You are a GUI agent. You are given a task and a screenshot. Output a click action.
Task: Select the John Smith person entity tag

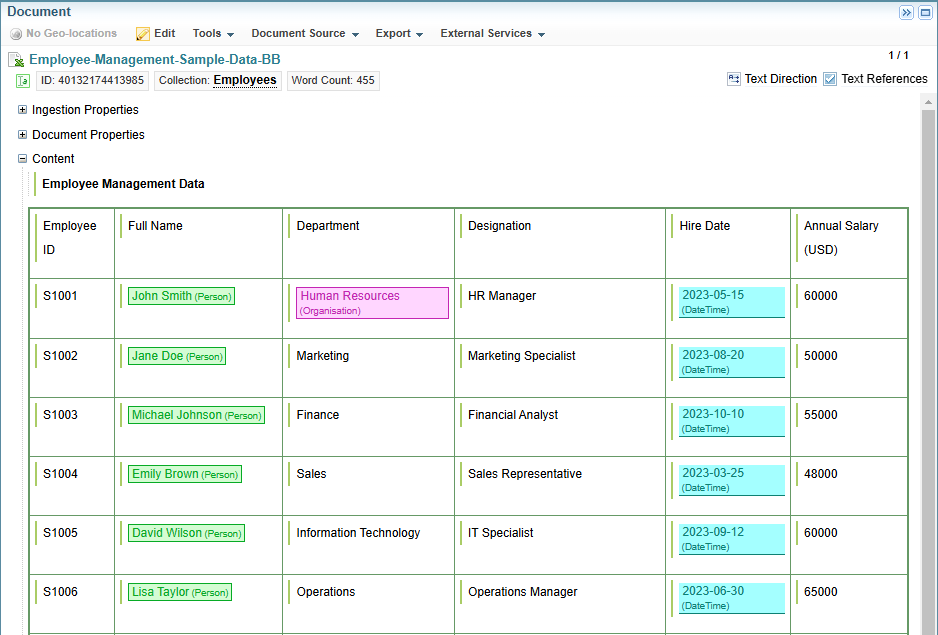coord(181,296)
